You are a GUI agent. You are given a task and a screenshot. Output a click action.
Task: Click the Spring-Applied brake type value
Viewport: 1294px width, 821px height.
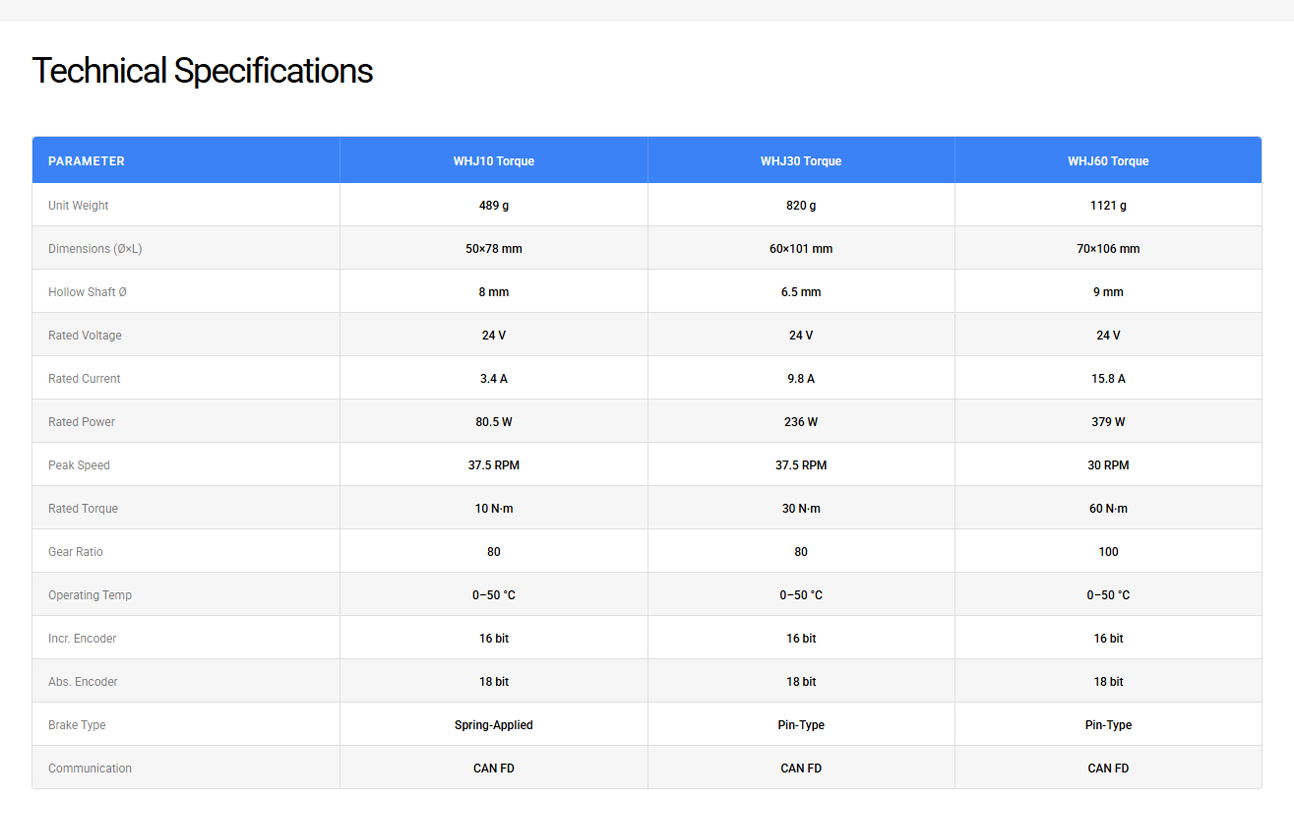[x=494, y=725]
